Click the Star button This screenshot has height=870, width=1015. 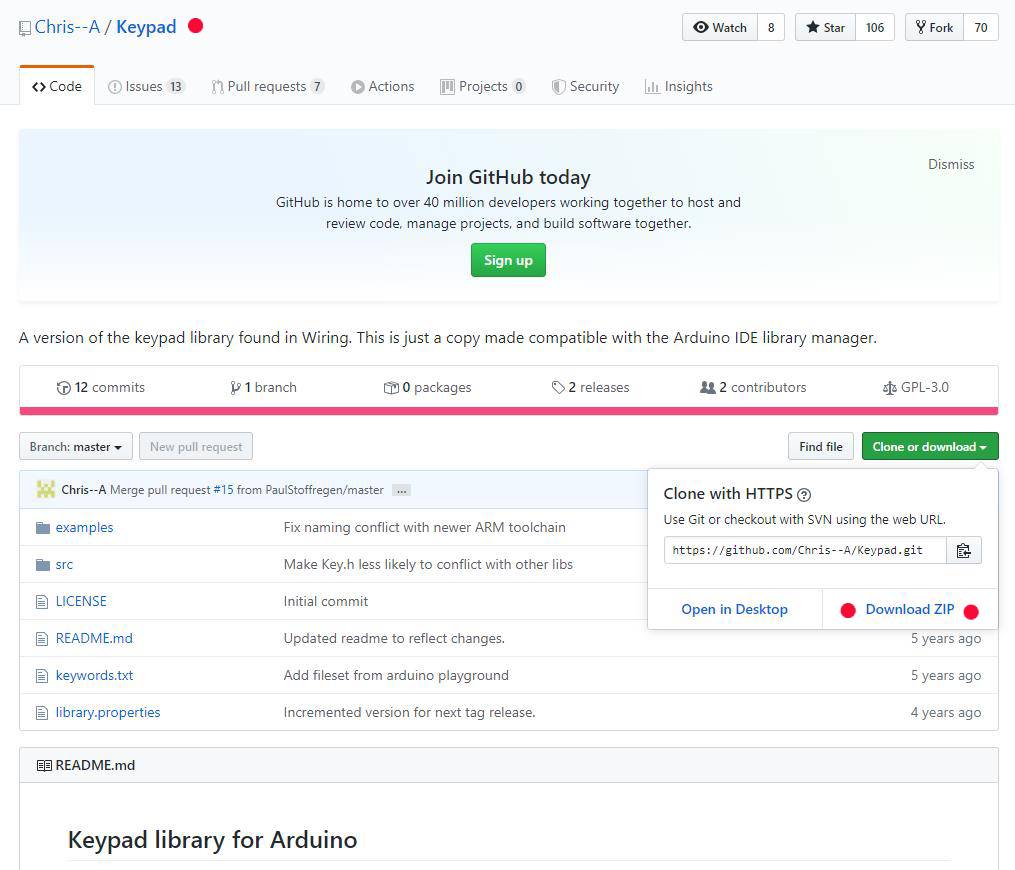pyautogui.click(x=825, y=27)
